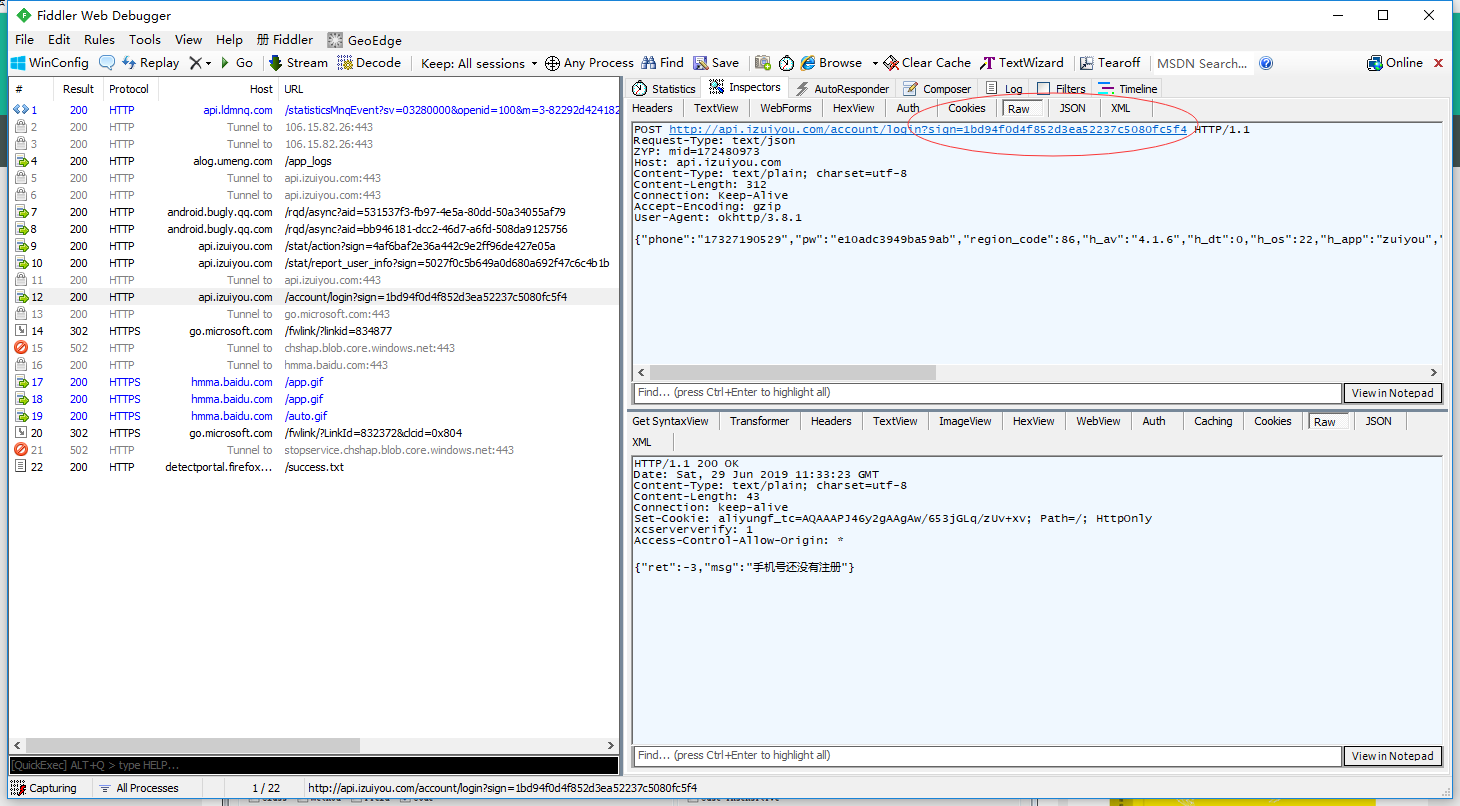The width and height of the screenshot is (1460, 806).
Task: Open the Log tab
Action: 1003,89
